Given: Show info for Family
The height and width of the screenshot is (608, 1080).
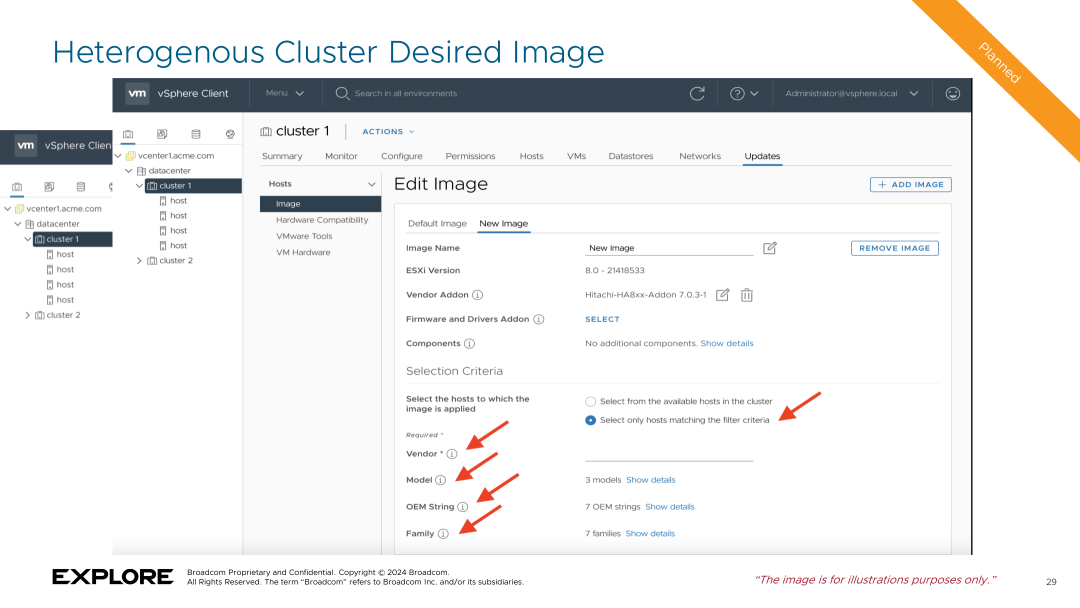Looking at the screenshot, I should (443, 534).
